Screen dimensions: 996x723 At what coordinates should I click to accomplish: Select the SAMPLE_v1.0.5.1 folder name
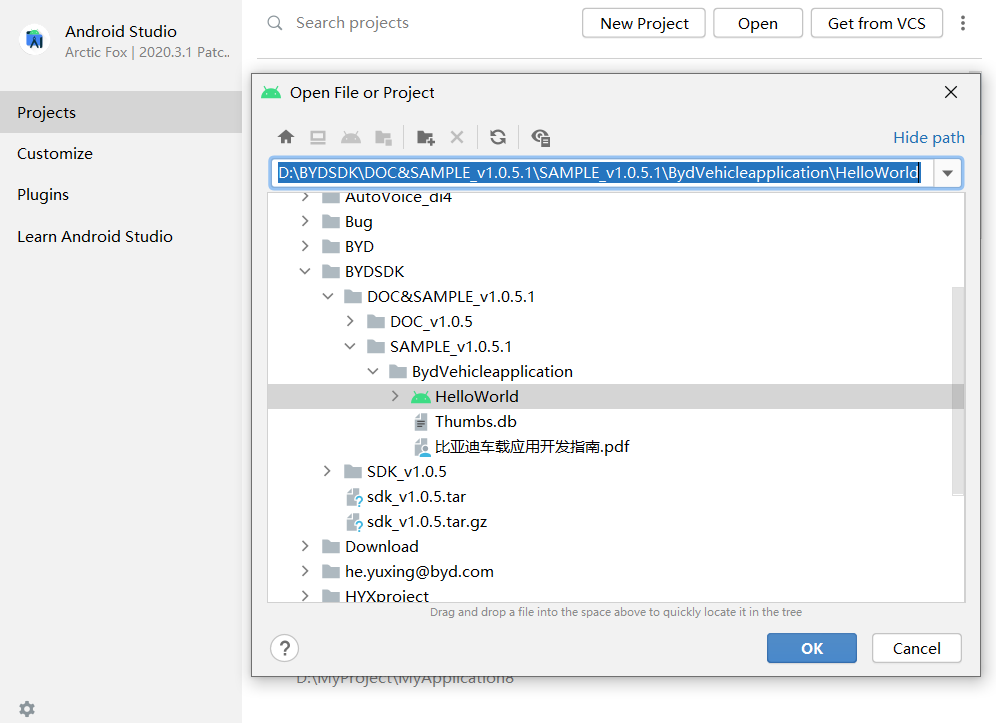(x=451, y=347)
